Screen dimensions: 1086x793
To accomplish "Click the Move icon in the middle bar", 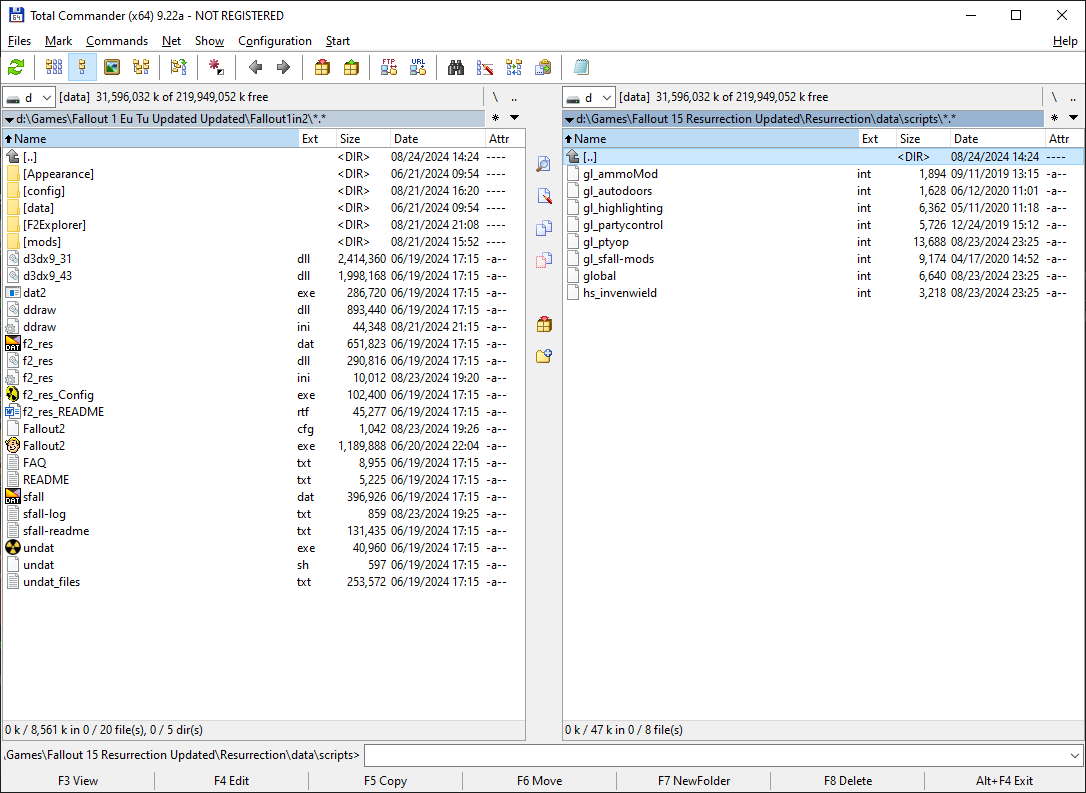I will (x=544, y=260).
